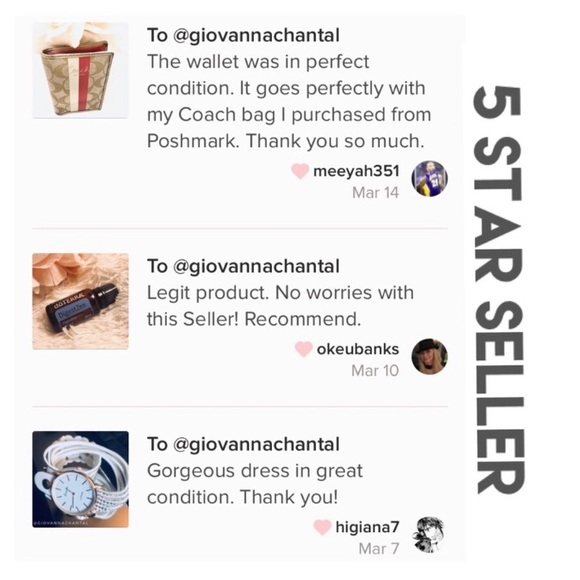This screenshot has height=580, width=580.
Task: Open meeyah351's basketball player avatar
Action: [x=429, y=179]
